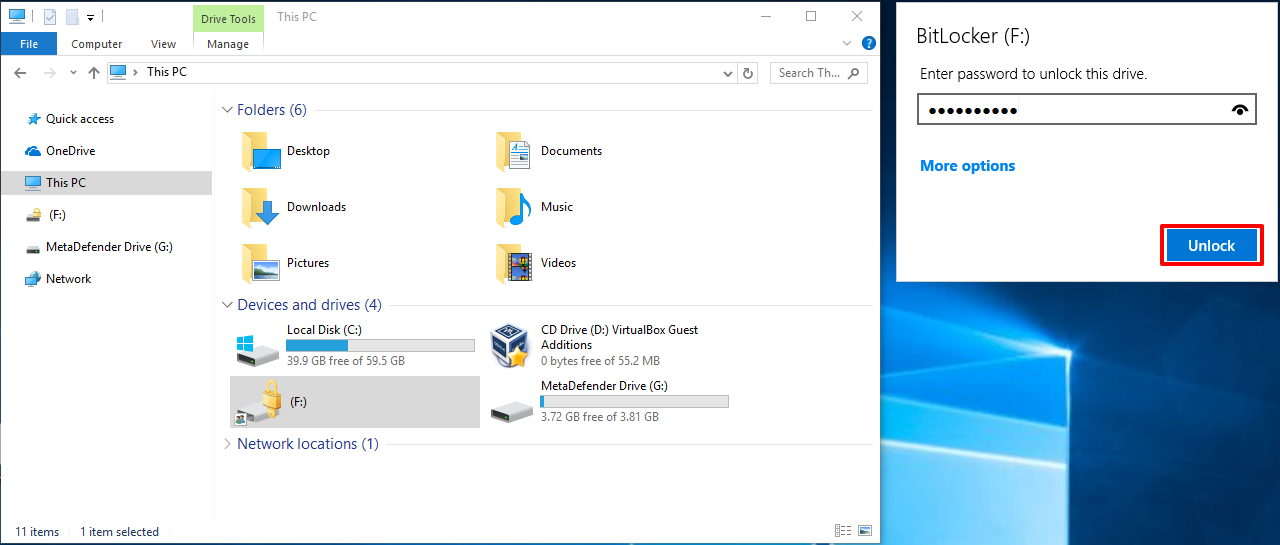
Task: Open the Recent locations dropdown arrow
Action: coord(73,73)
